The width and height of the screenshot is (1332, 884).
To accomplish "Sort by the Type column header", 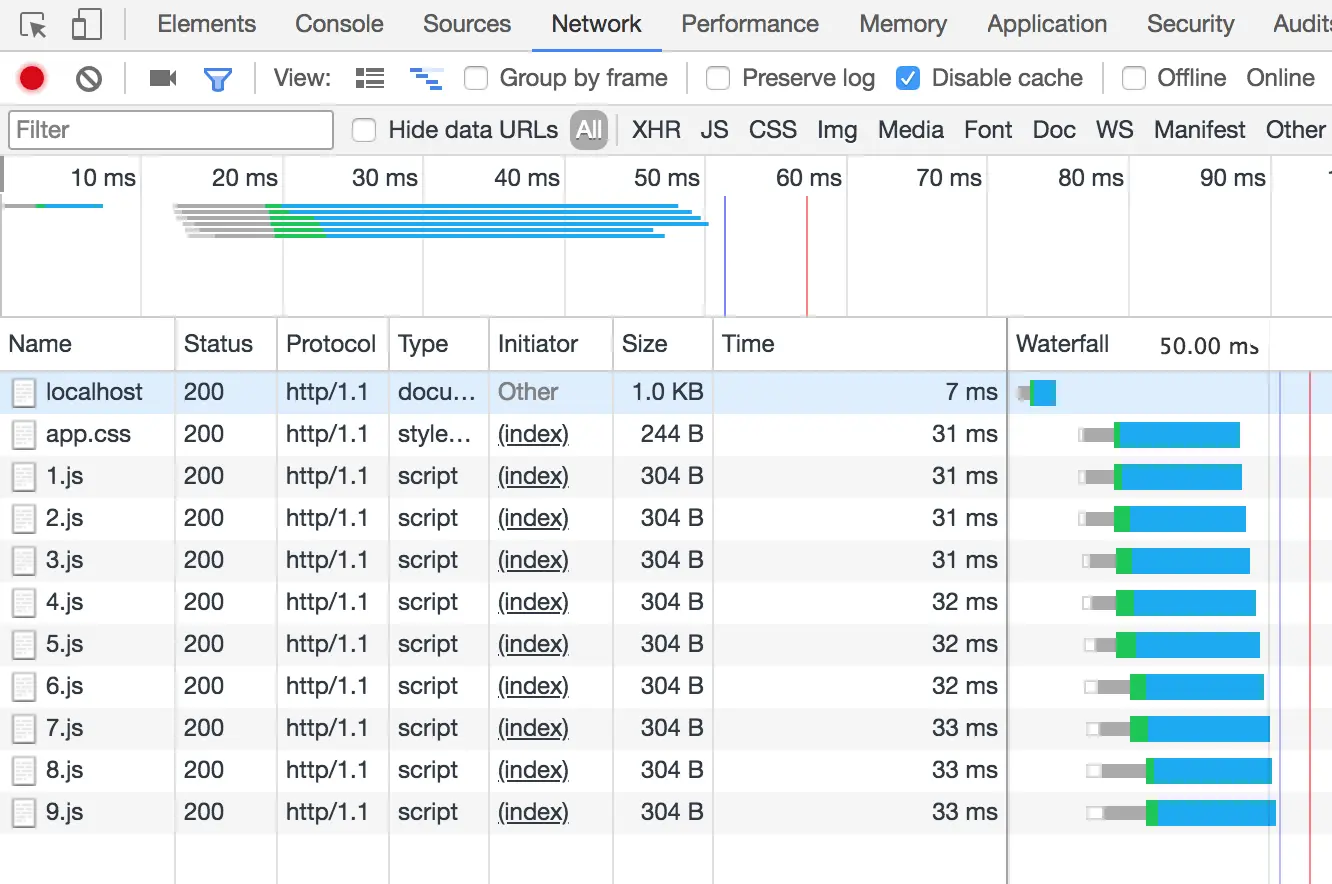I will point(439,344).
